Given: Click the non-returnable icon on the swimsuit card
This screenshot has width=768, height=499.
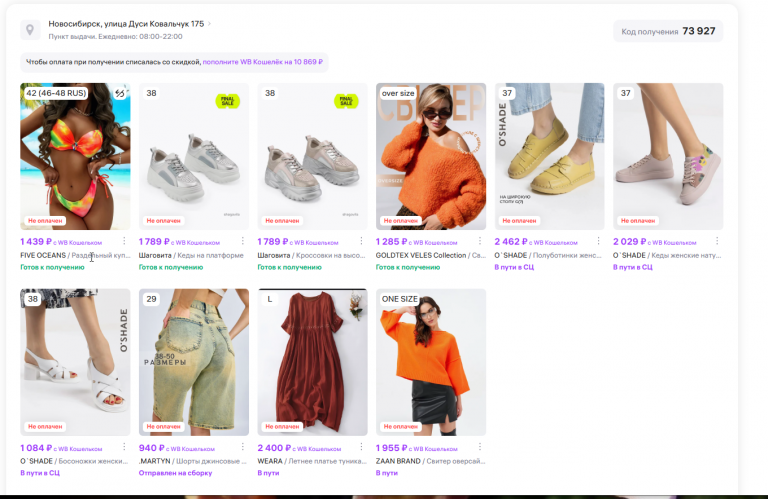Looking at the screenshot, I should 120,93.
